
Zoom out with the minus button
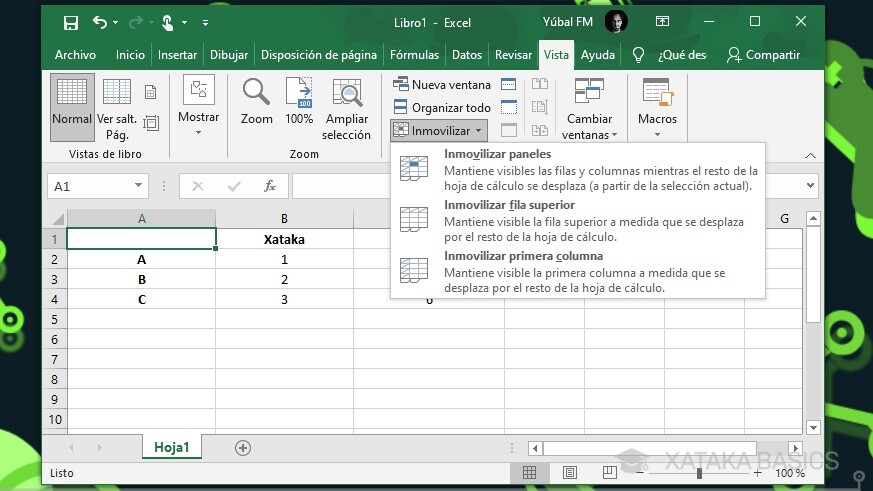coord(640,473)
